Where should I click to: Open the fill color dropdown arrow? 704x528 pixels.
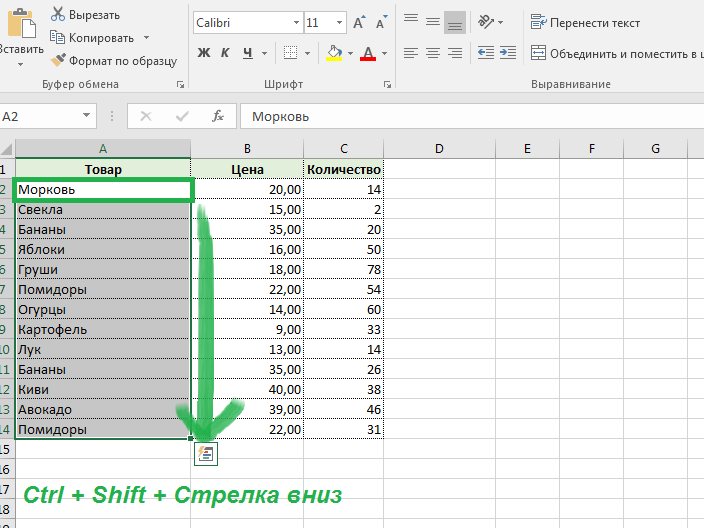pos(350,53)
